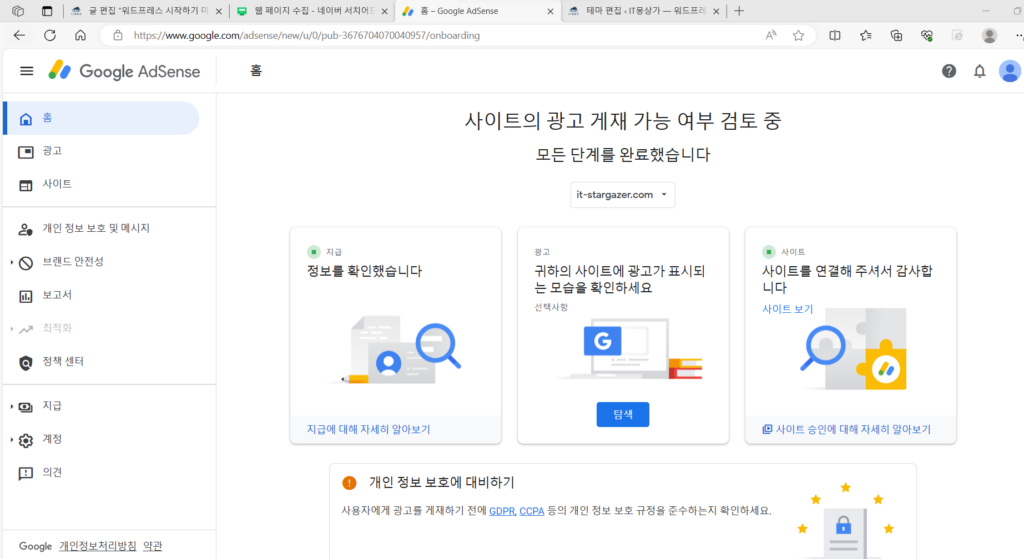Go back with the browser back arrow
This screenshot has width=1024, height=559.
tap(19, 35)
